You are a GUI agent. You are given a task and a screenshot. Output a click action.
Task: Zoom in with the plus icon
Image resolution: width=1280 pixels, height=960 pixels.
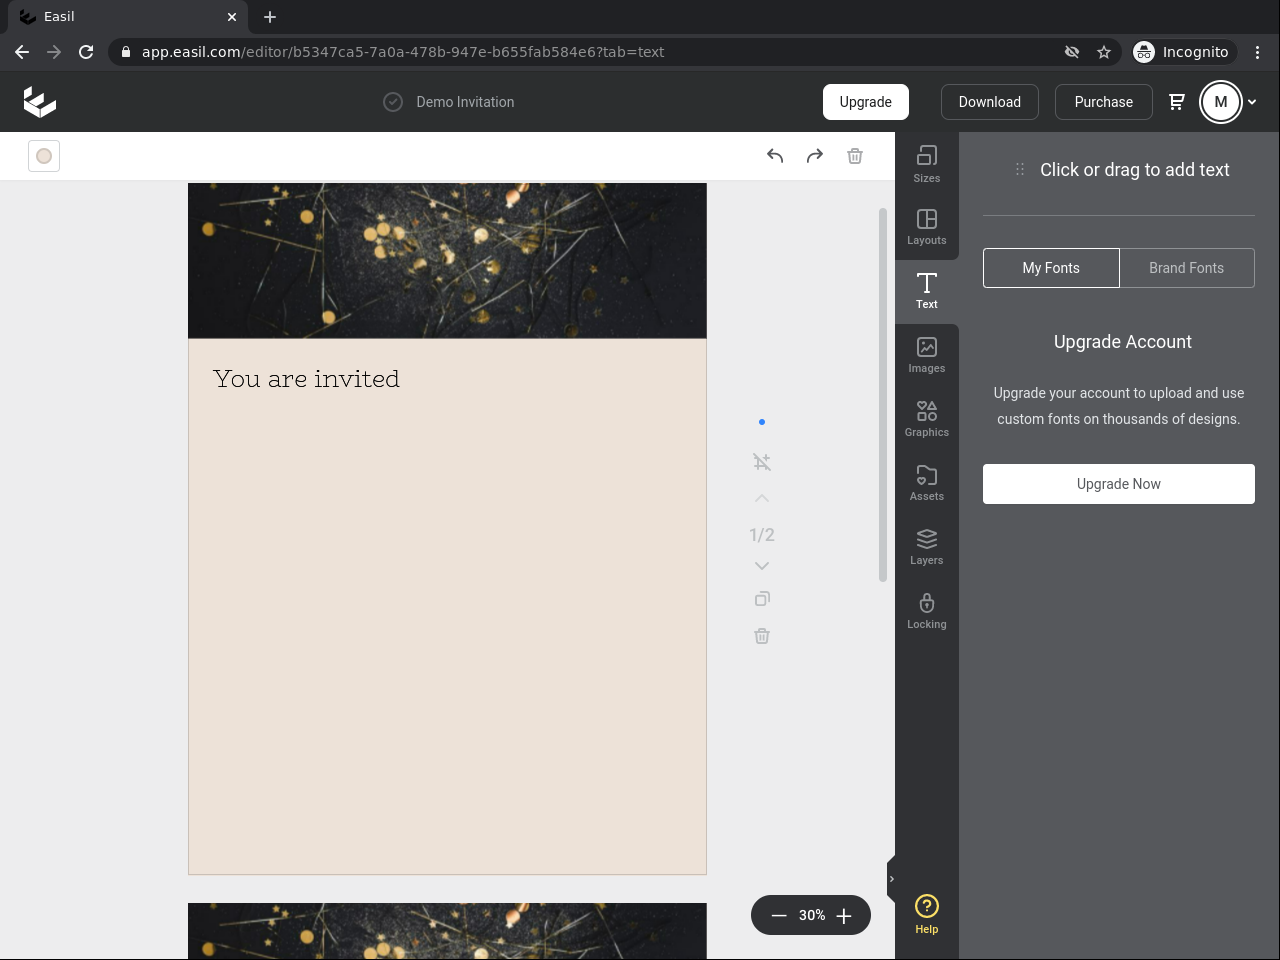pos(844,915)
